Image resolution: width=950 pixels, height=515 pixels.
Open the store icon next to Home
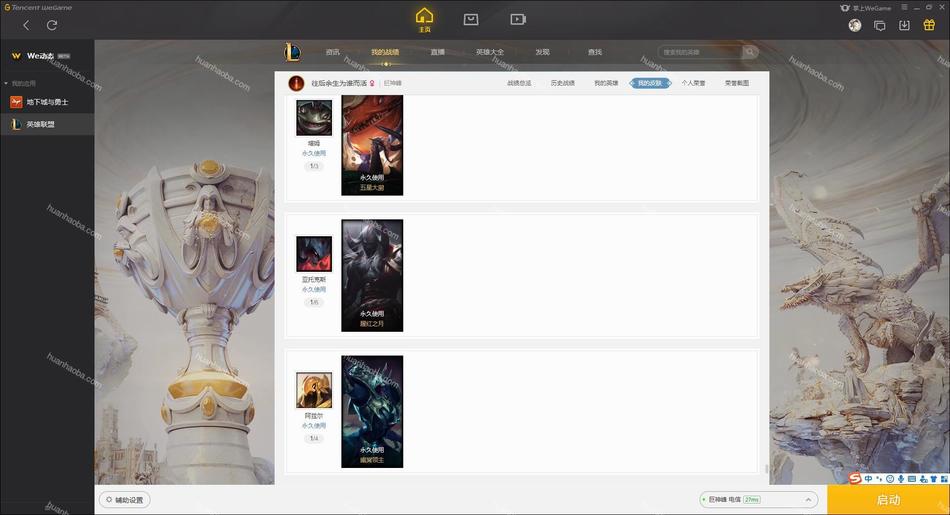471,20
